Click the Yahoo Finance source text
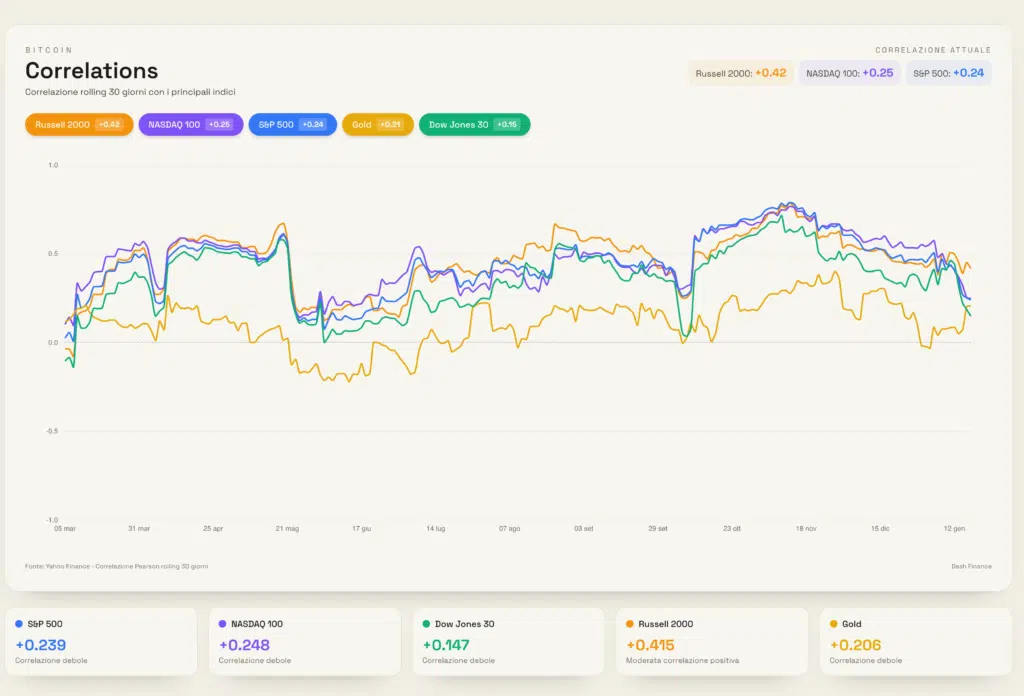Viewport: 1024px width, 696px height. click(116, 566)
